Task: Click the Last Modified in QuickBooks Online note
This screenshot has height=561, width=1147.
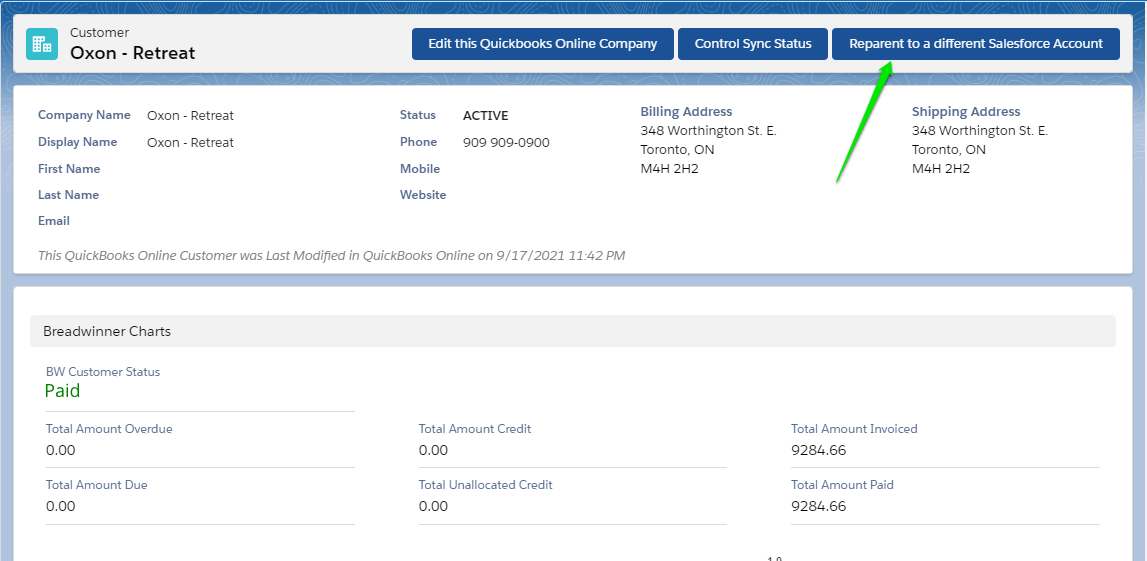Action: tap(331, 256)
